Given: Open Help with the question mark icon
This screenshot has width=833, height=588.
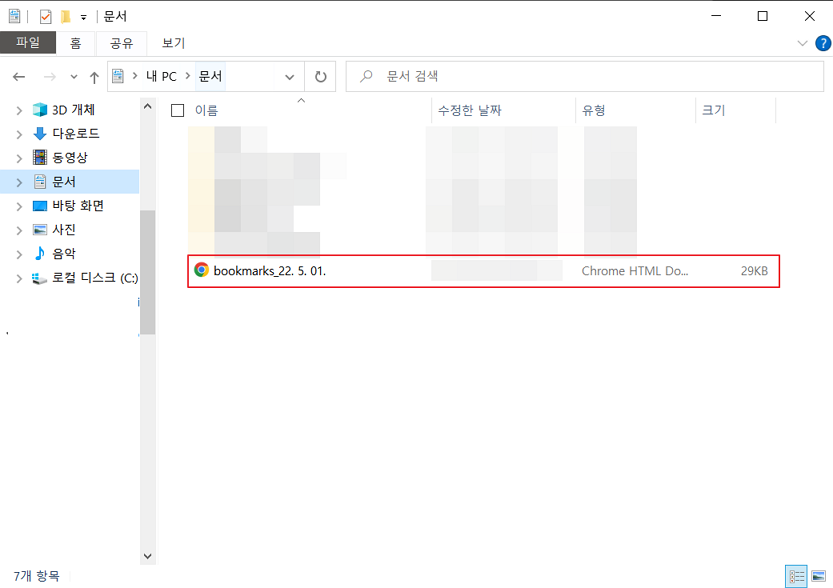Looking at the screenshot, I should [822, 43].
